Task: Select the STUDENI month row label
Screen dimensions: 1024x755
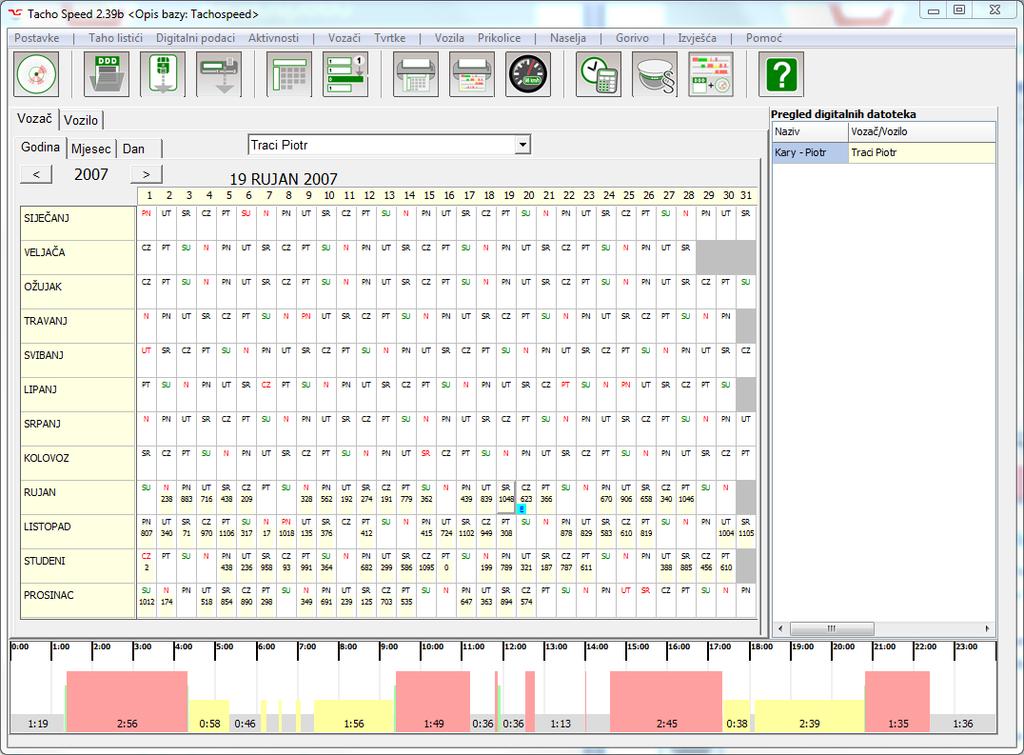Action: click(78, 566)
